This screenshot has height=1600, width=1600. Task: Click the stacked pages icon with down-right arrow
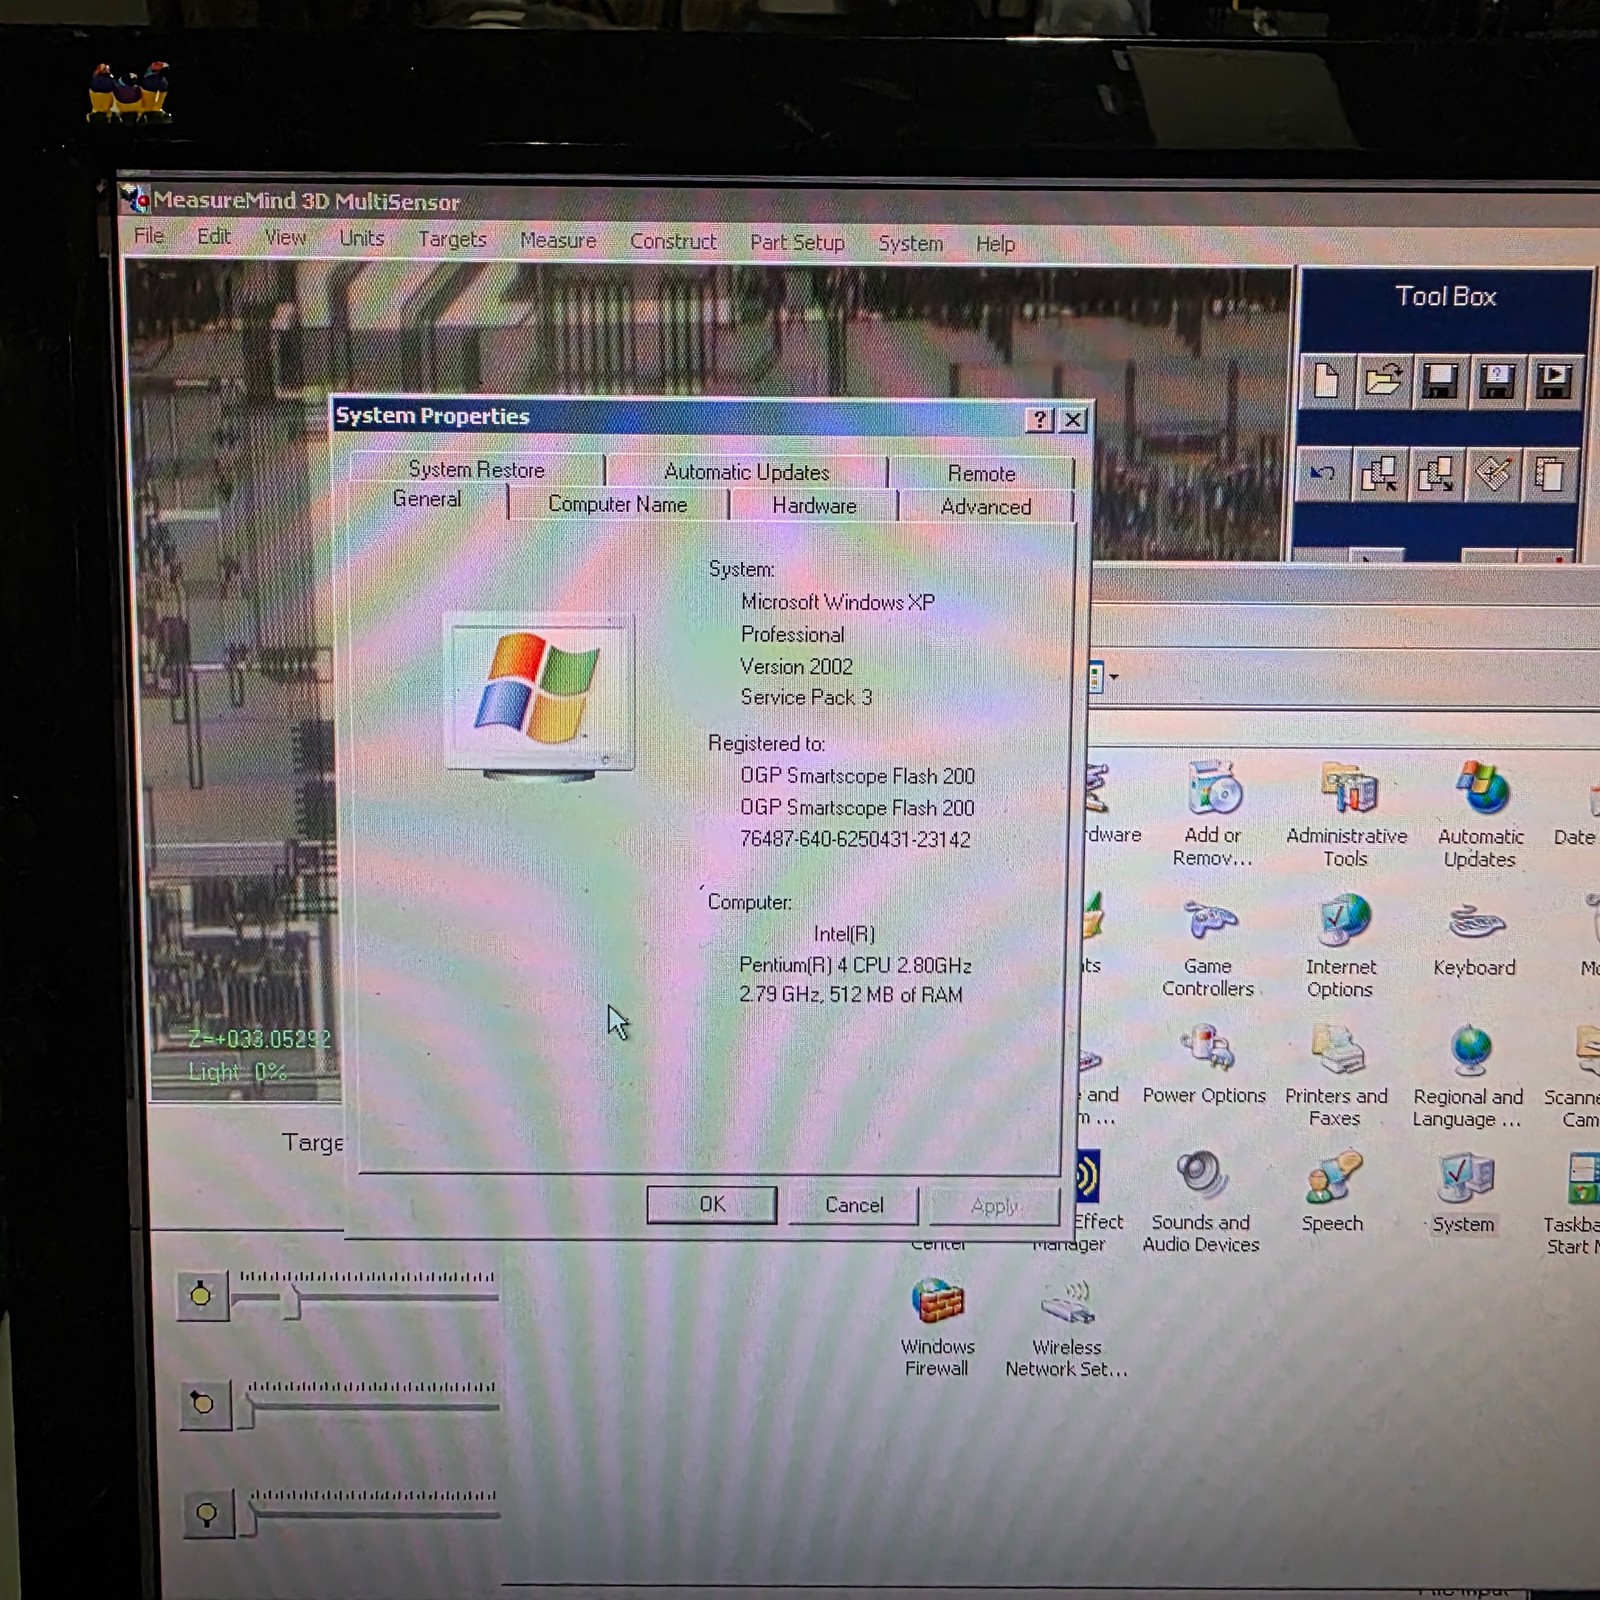tap(1436, 474)
